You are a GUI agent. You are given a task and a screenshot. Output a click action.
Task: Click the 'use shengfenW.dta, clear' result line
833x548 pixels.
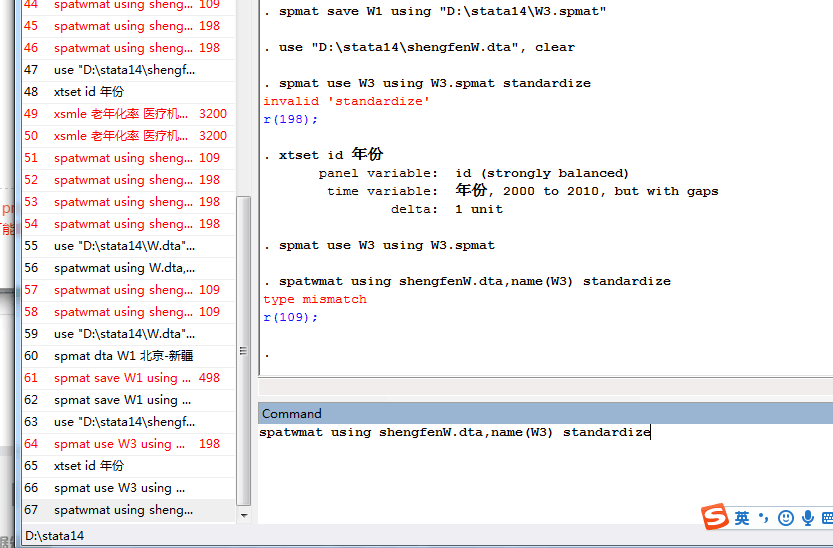(419, 47)
